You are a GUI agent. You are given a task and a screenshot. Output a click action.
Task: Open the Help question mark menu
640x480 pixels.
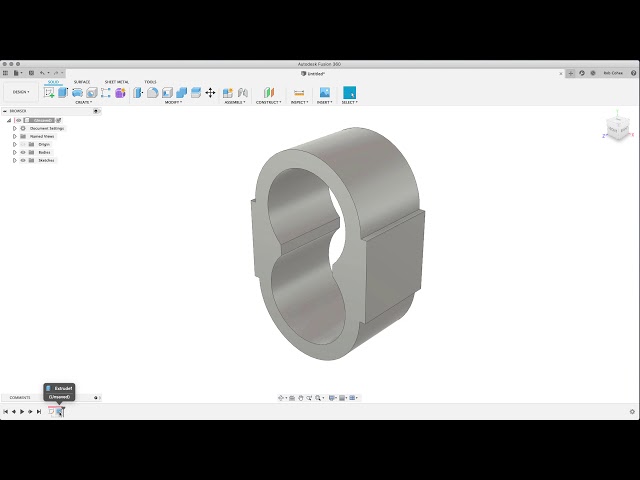pyautogui.click(x=633, y=73)
